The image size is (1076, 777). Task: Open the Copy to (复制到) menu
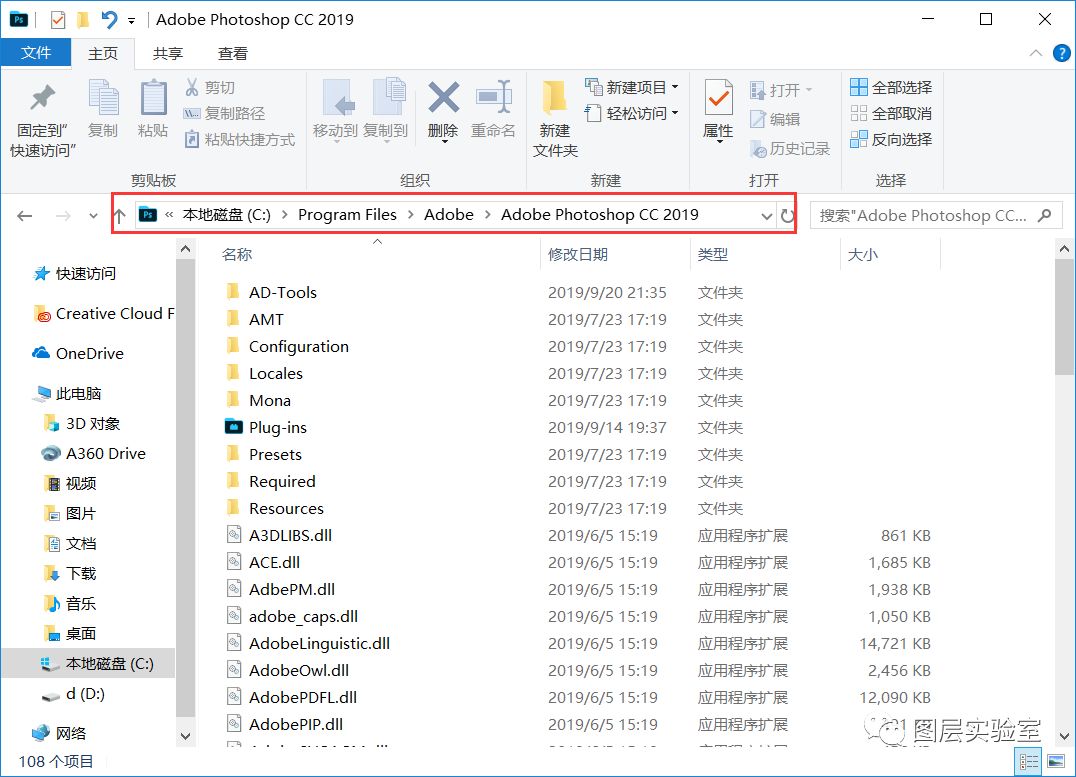(x=386, y=110)
